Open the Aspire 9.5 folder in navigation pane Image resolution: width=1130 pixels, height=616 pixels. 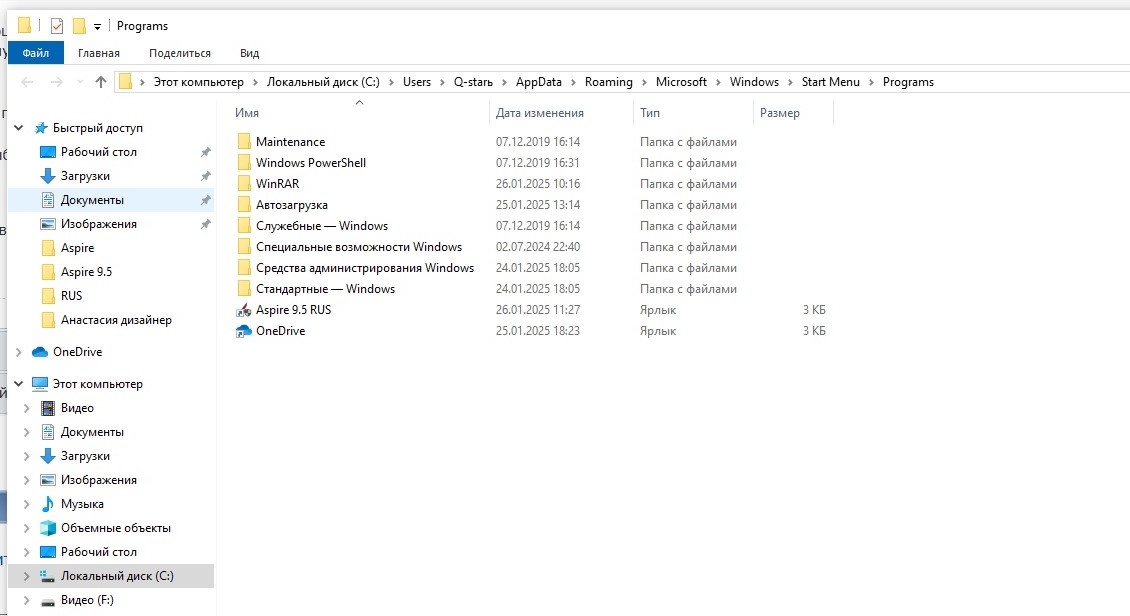tap(86, 272)
